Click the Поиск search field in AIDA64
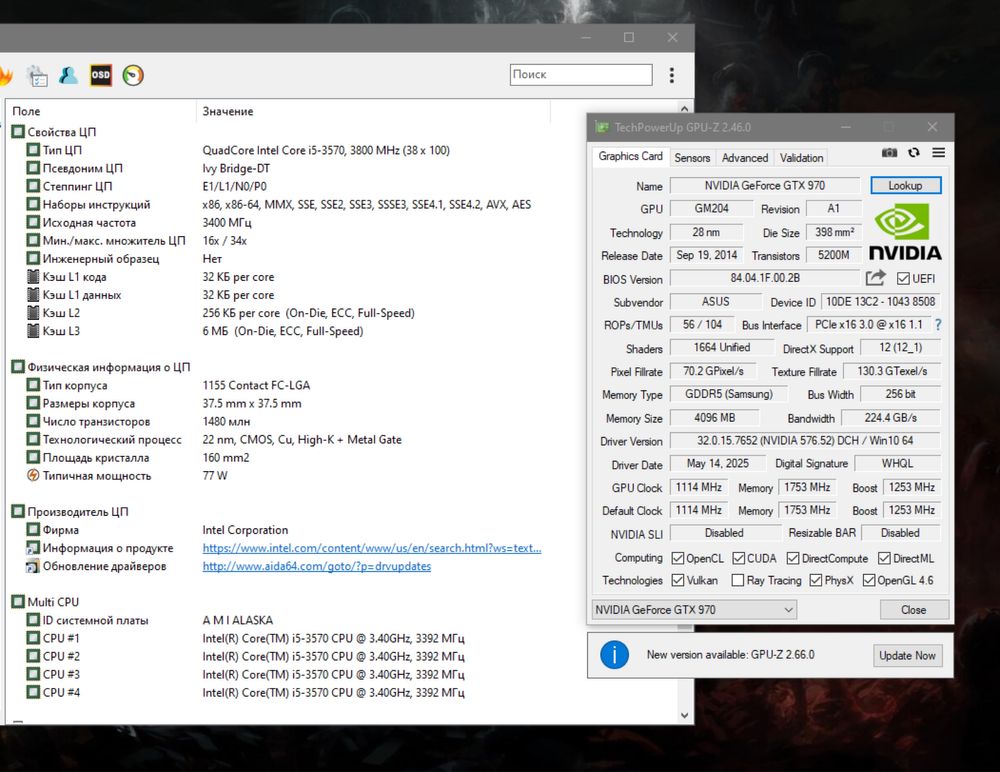 click(x=581, y=75)
